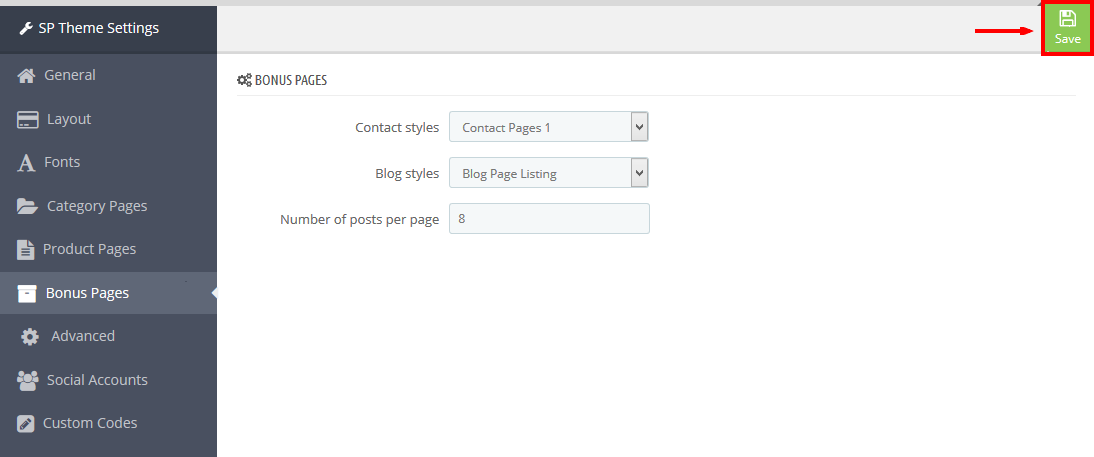Click the Category Pages folder icon
Viewport: 1094px width, 457px height.
click(x=27, y=207)
